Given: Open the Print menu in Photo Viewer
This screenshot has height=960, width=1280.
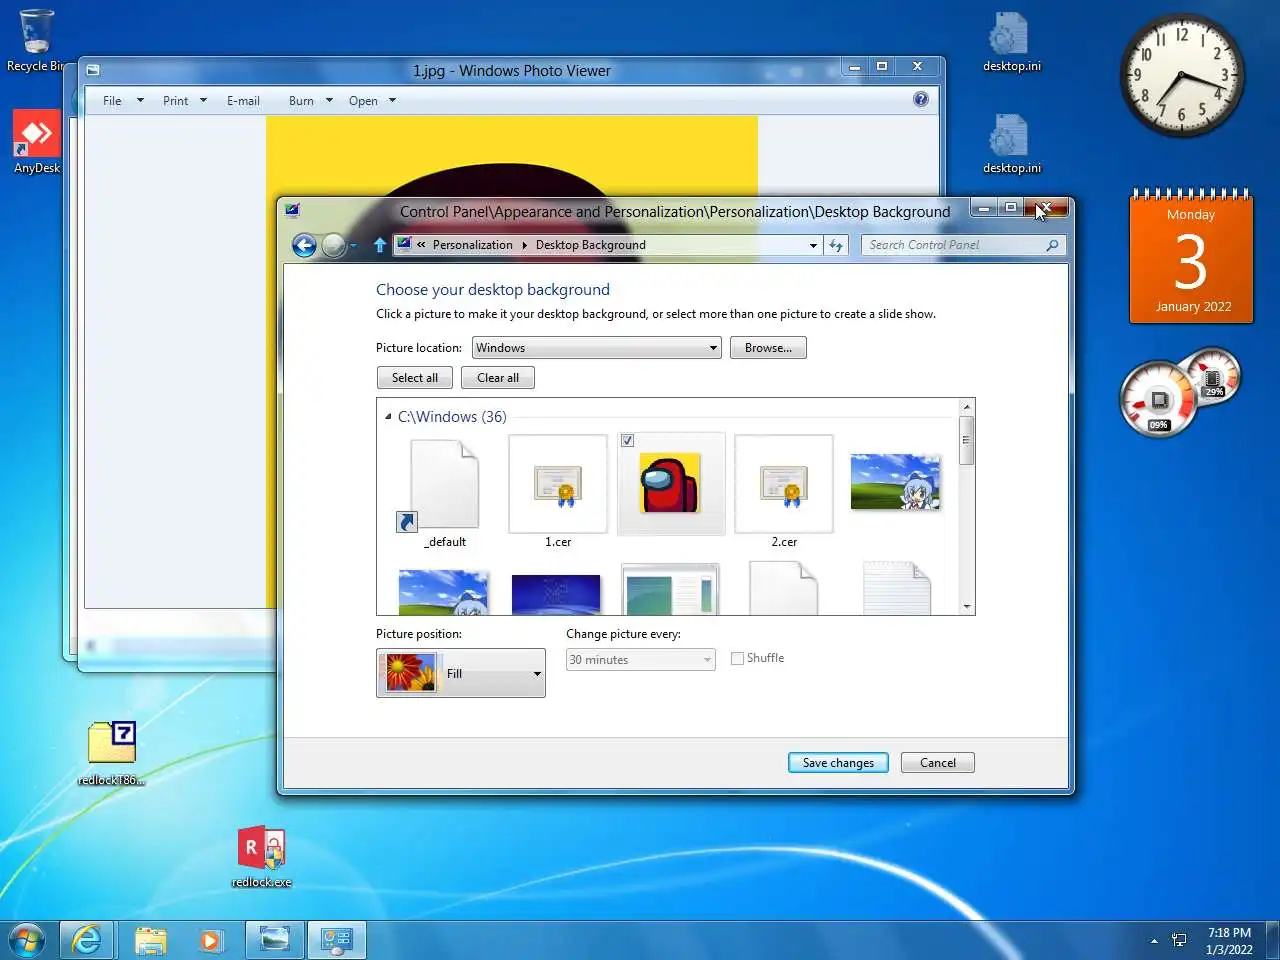Looking at the screenshot, I should (x=184, y=101).
